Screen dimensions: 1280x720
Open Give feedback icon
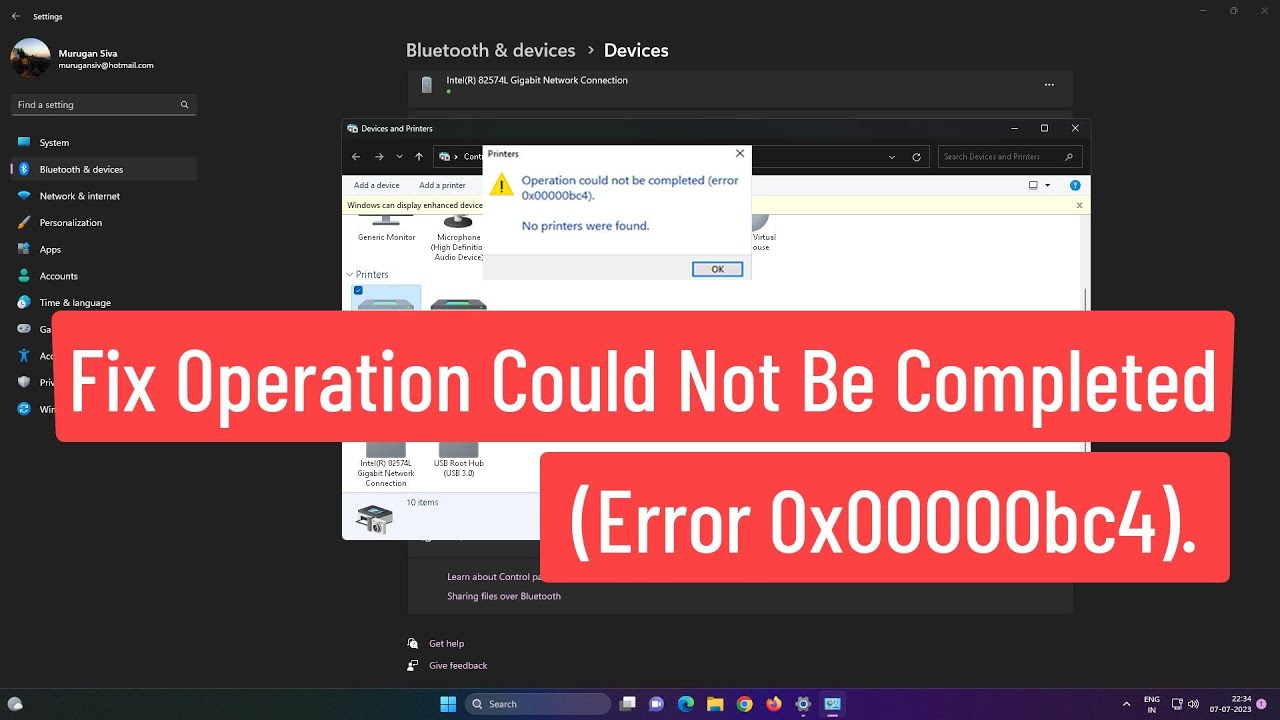coord(413,665)
